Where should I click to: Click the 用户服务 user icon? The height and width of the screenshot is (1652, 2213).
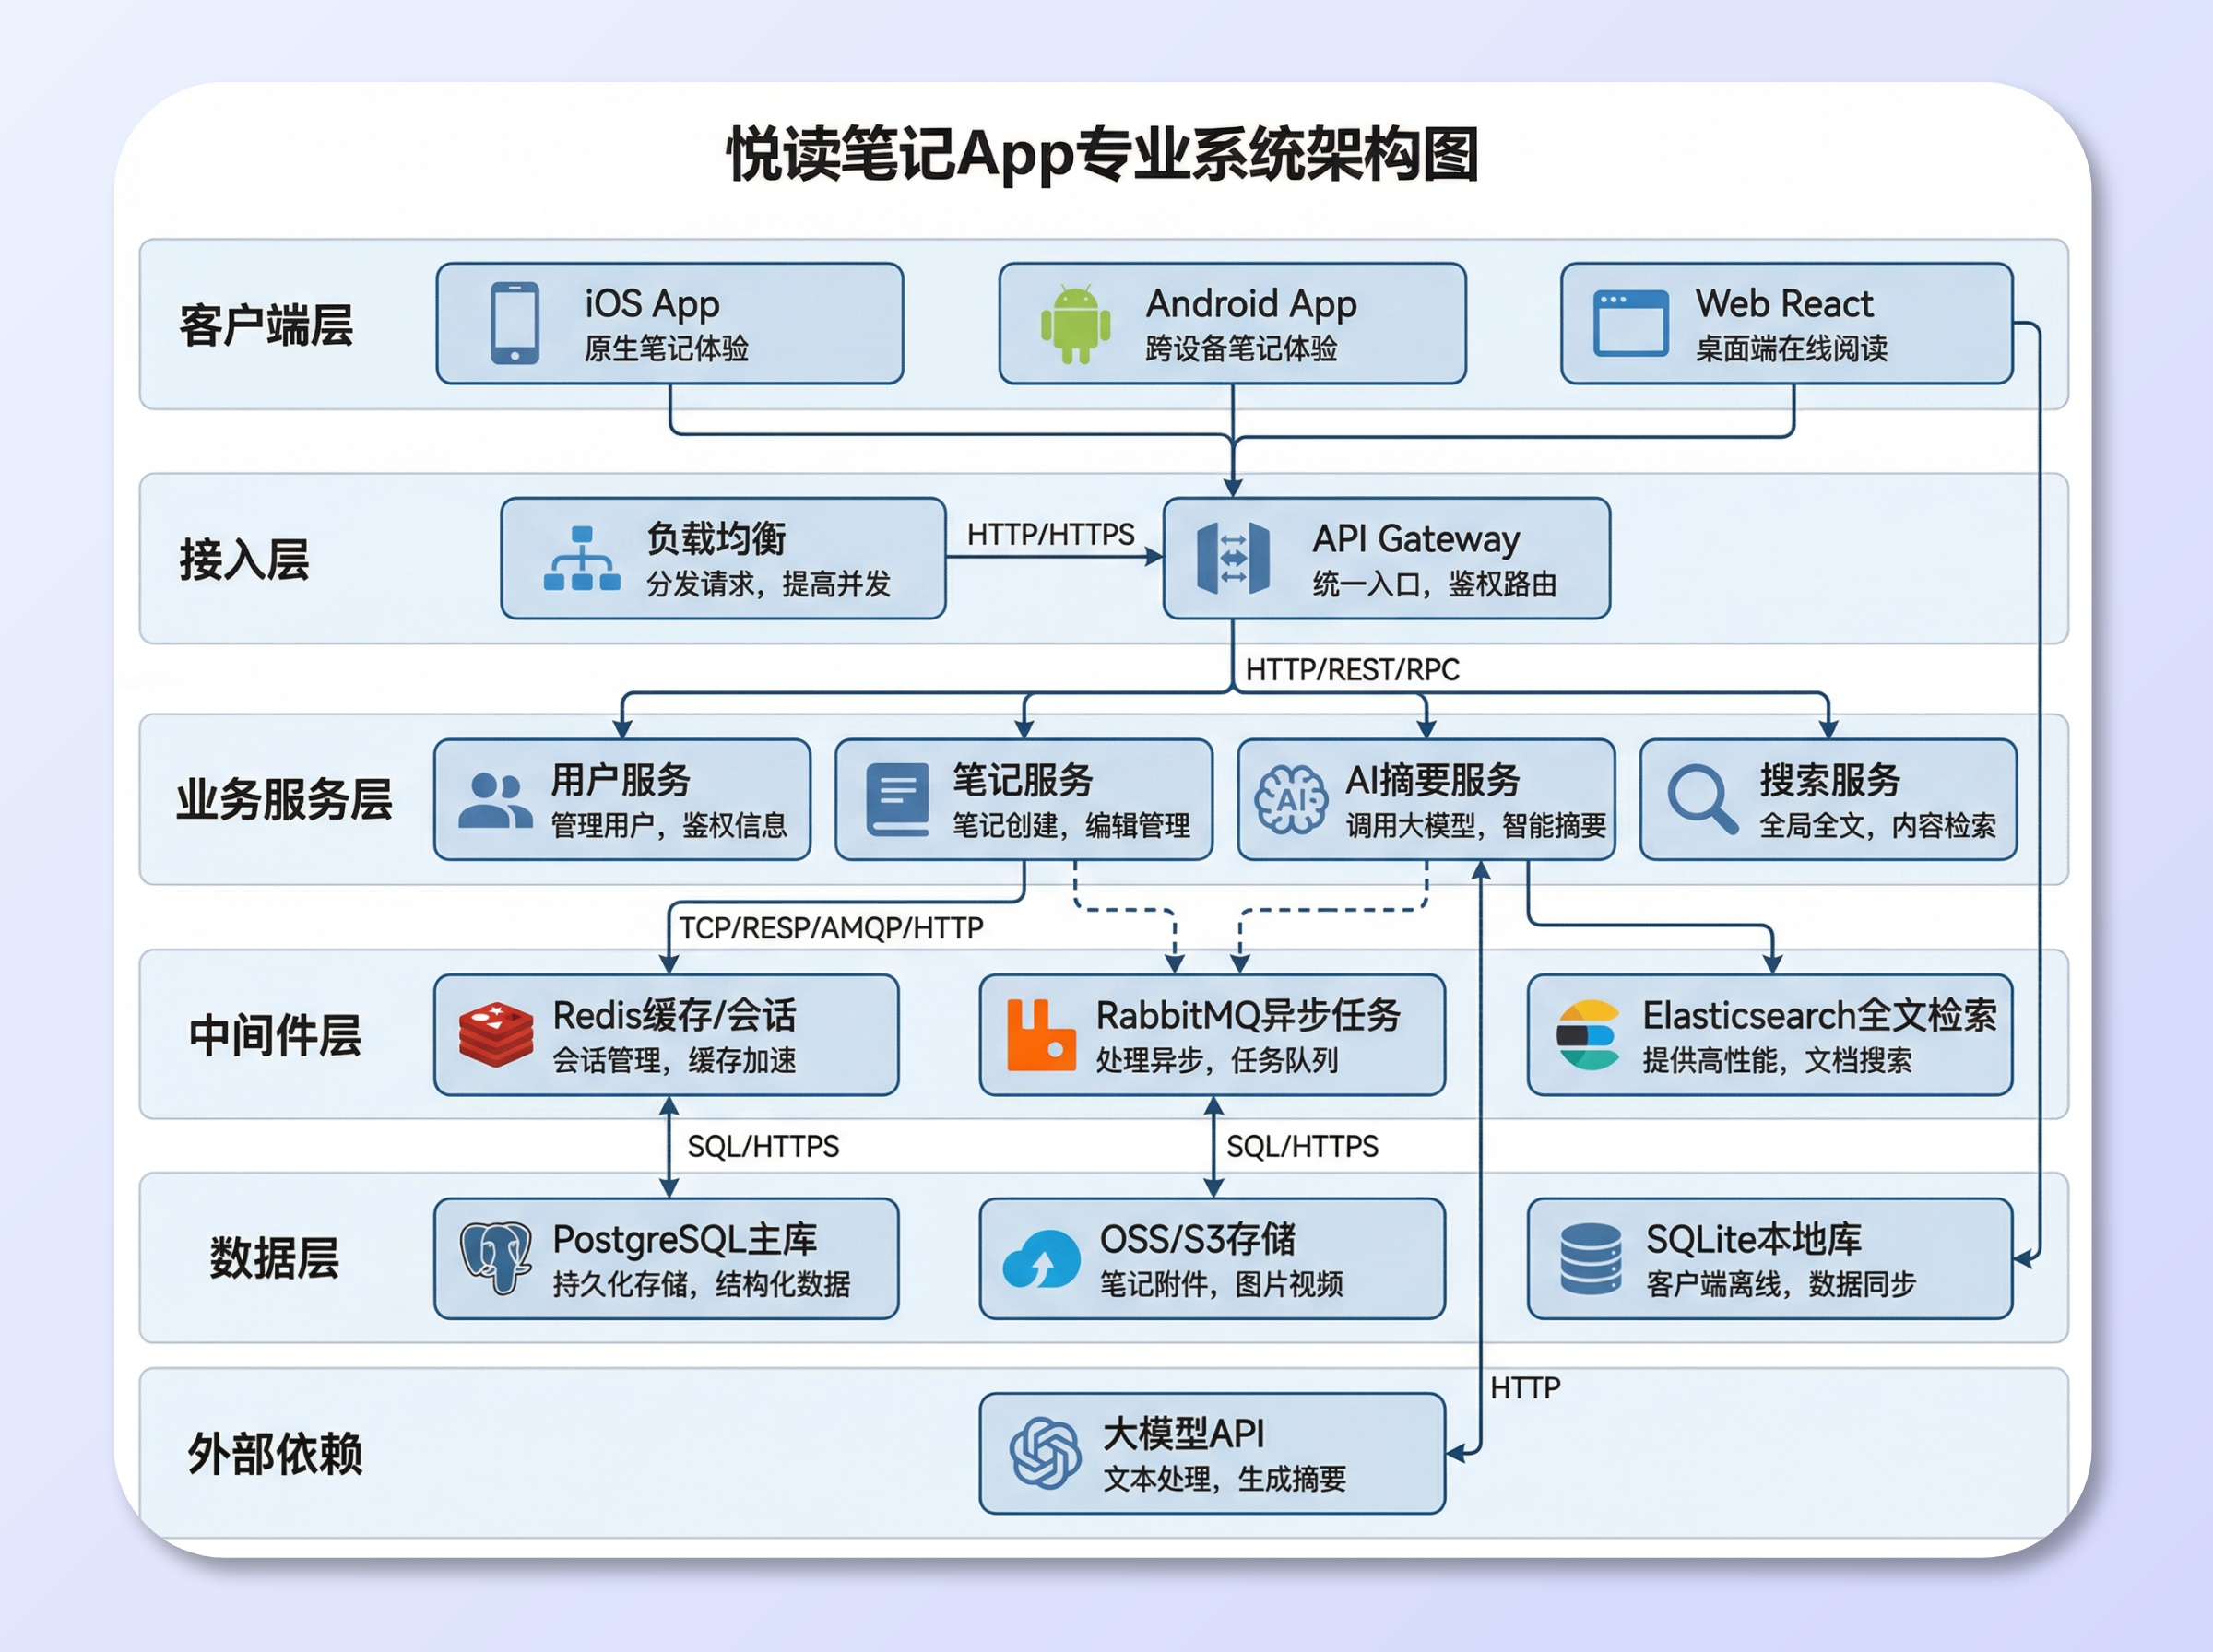click(x=497, y=799)
